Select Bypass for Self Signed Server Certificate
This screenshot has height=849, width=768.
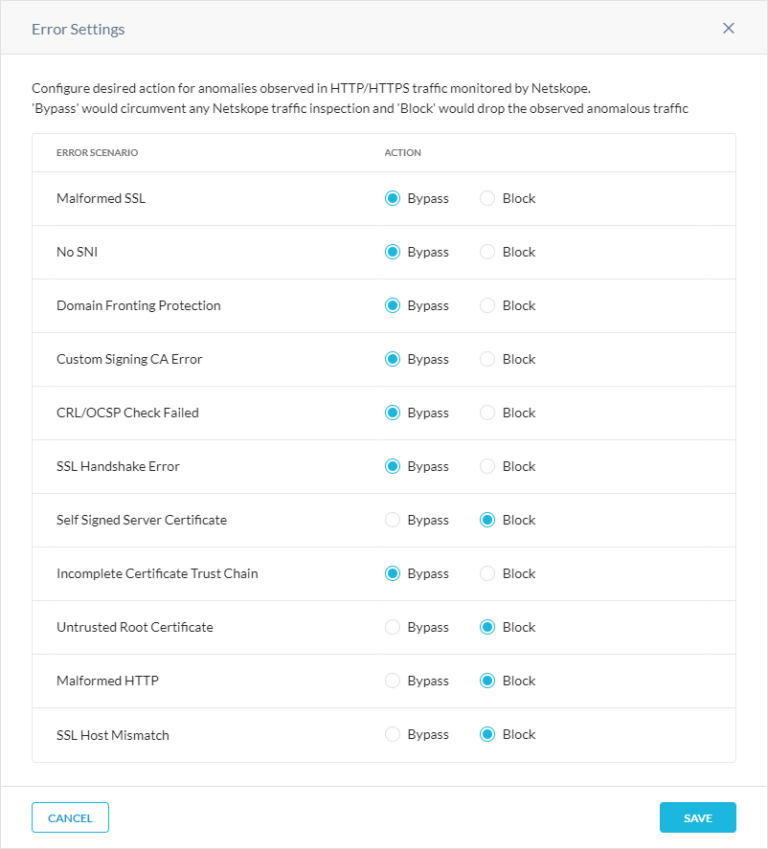coord(393,520)
